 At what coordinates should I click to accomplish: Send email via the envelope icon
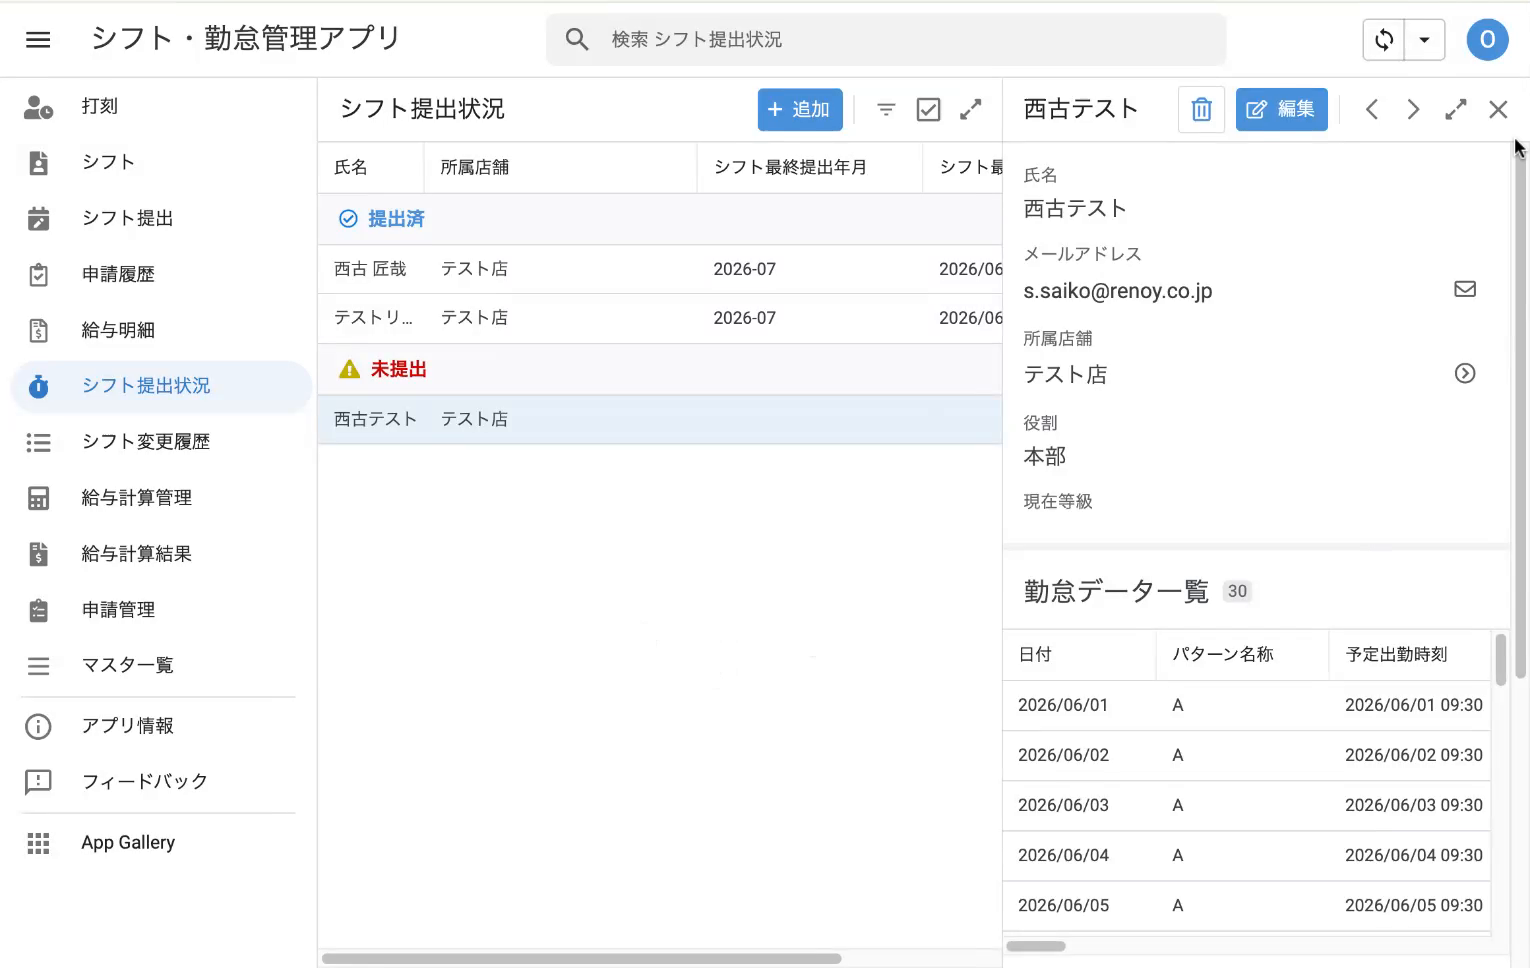(1465, 289)
